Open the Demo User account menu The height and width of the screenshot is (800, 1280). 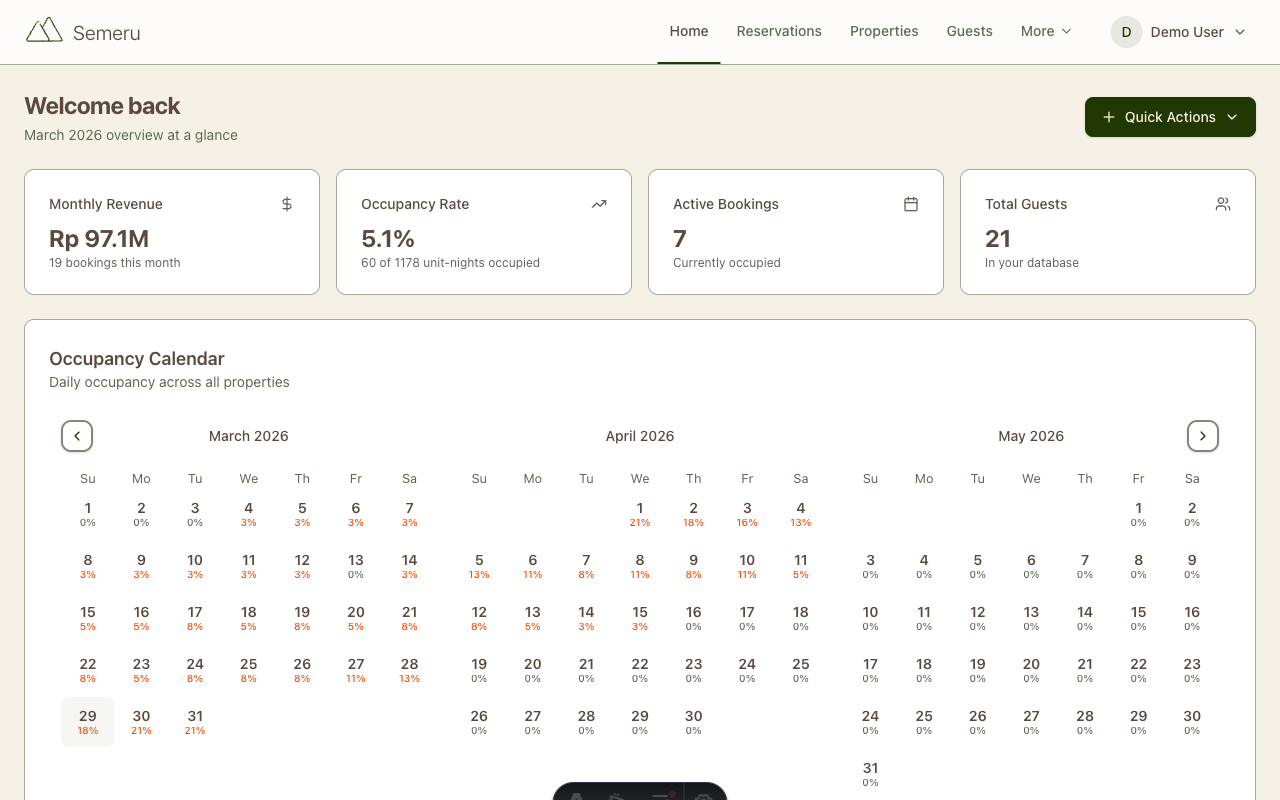[1179, 32]
